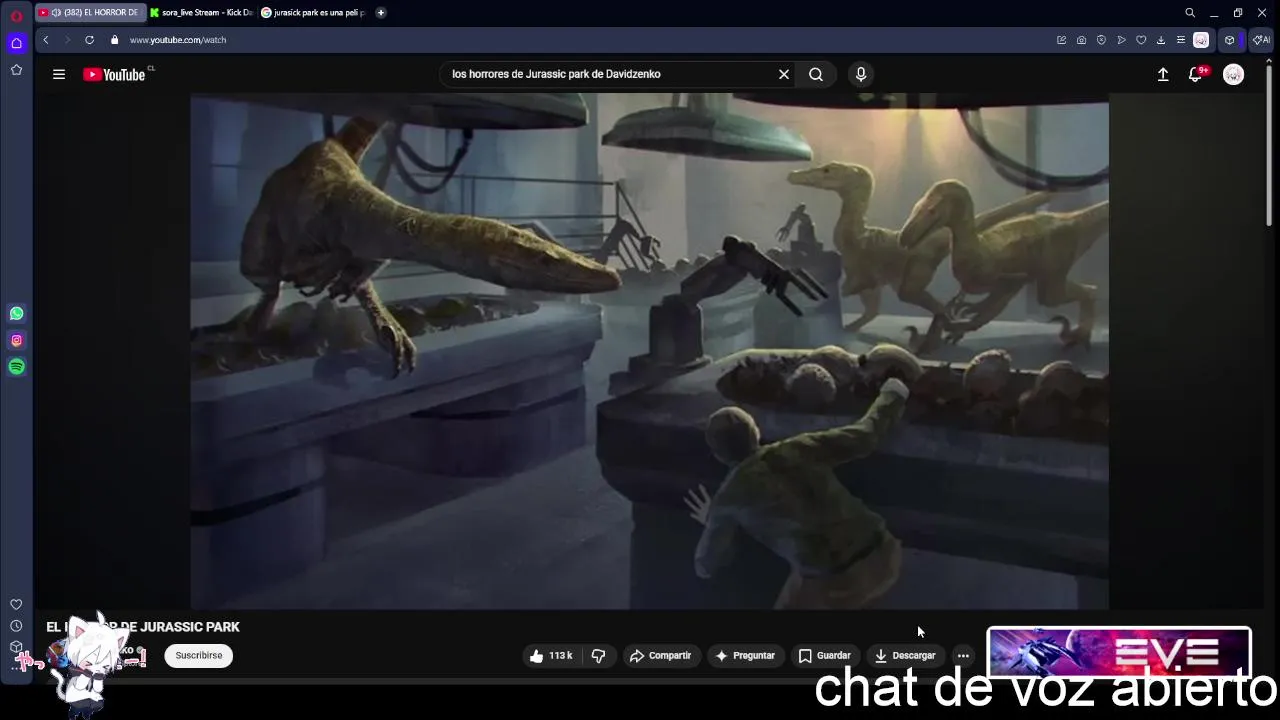Open History clock in sidebar

(x=16, y=626)
